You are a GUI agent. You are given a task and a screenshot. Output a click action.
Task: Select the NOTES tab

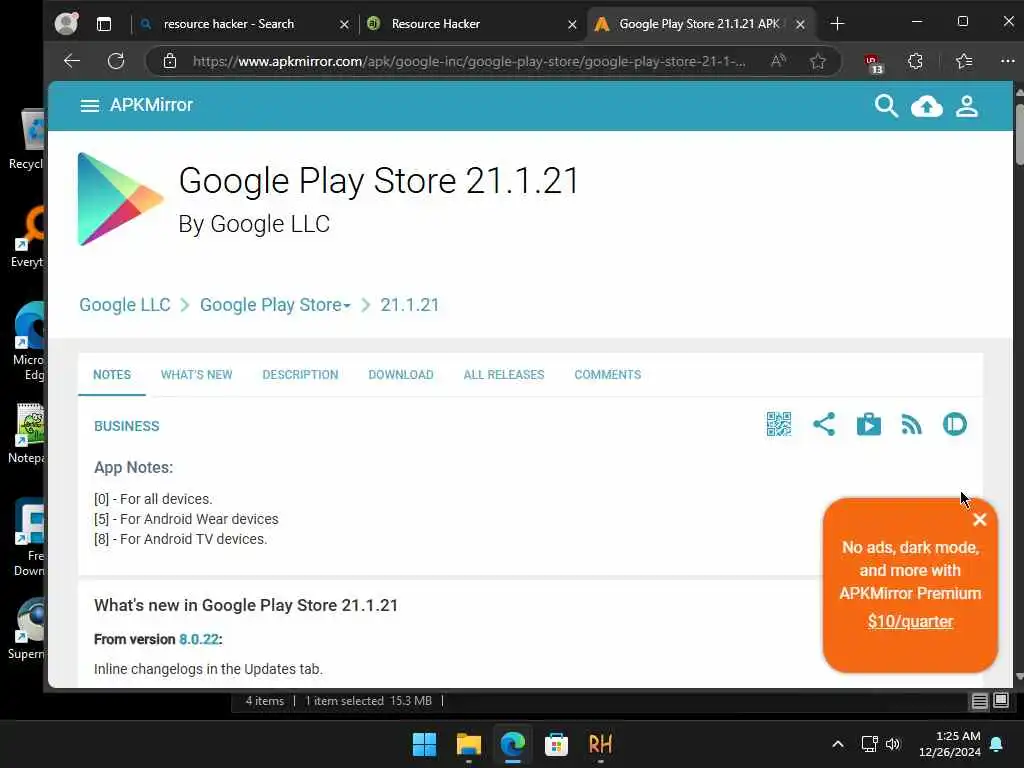coord(112,375)
